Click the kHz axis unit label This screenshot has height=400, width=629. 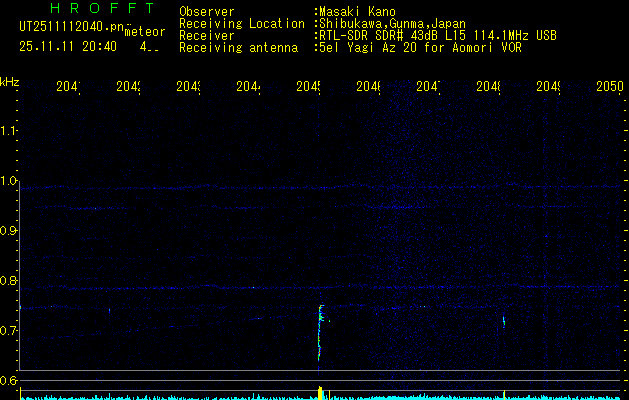[x=10, y=81]
